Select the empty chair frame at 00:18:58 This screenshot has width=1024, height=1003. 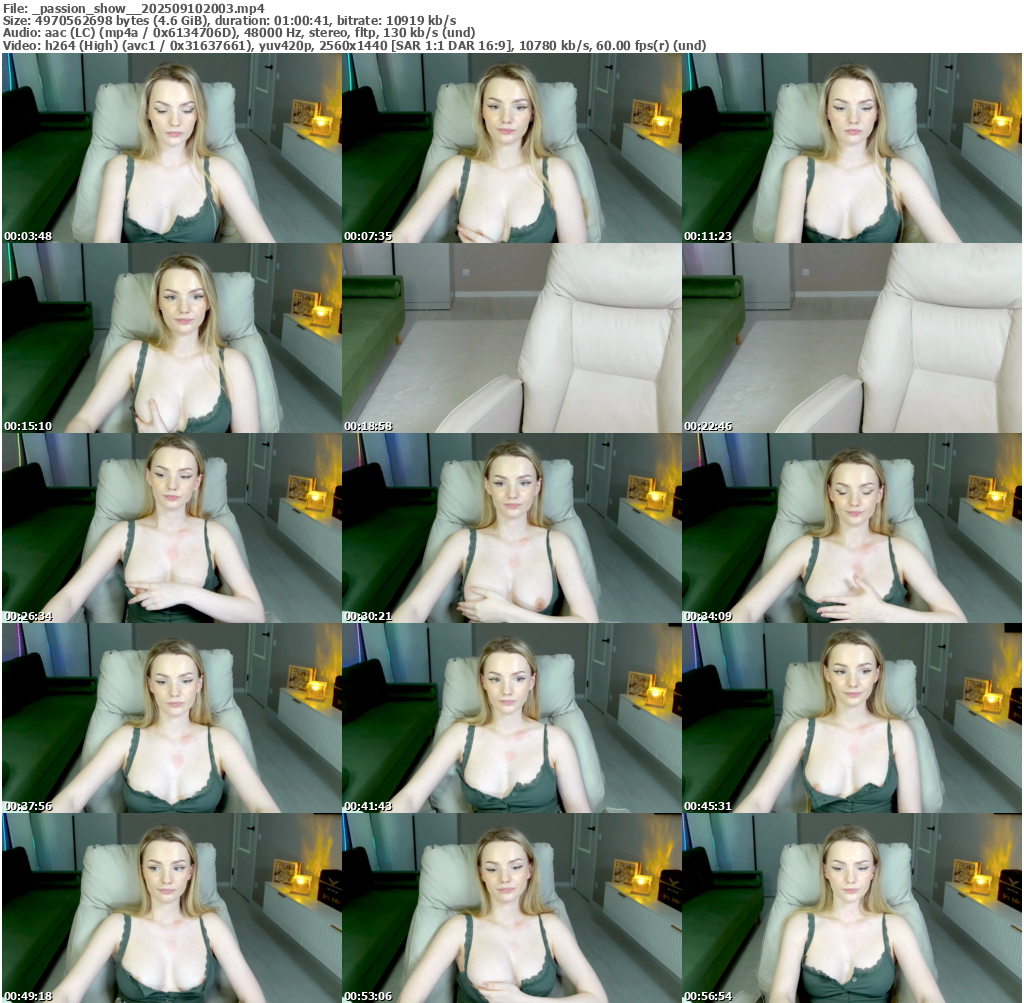(x=511, y=338)
